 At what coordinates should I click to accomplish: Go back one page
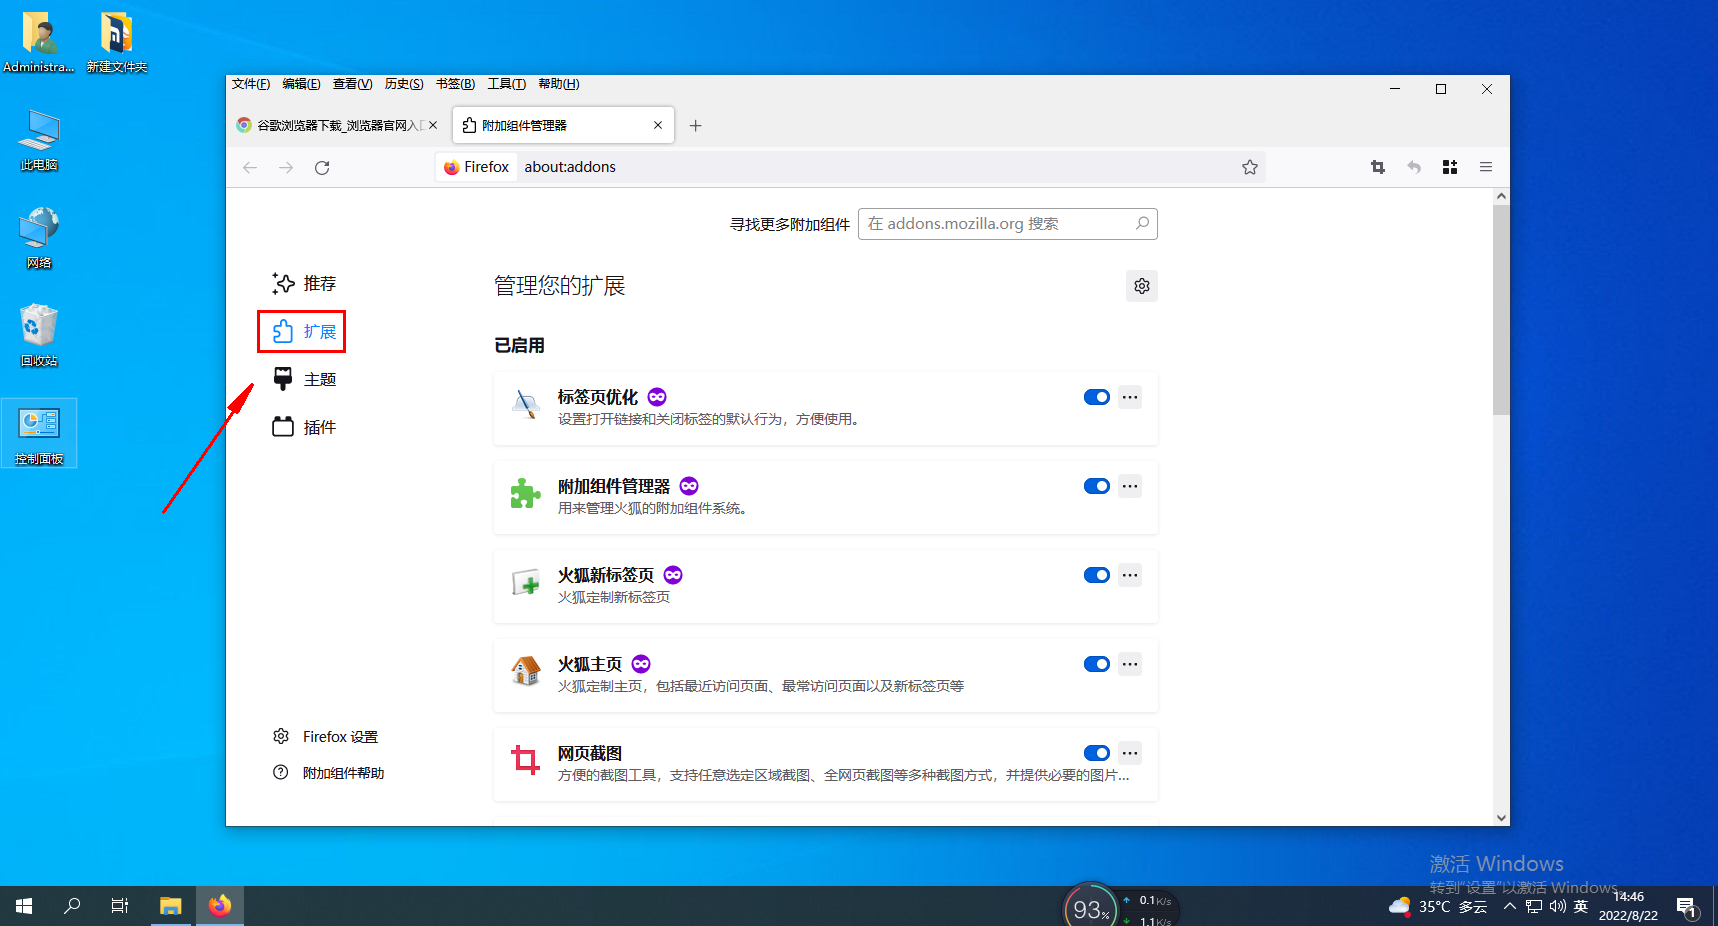250,167
